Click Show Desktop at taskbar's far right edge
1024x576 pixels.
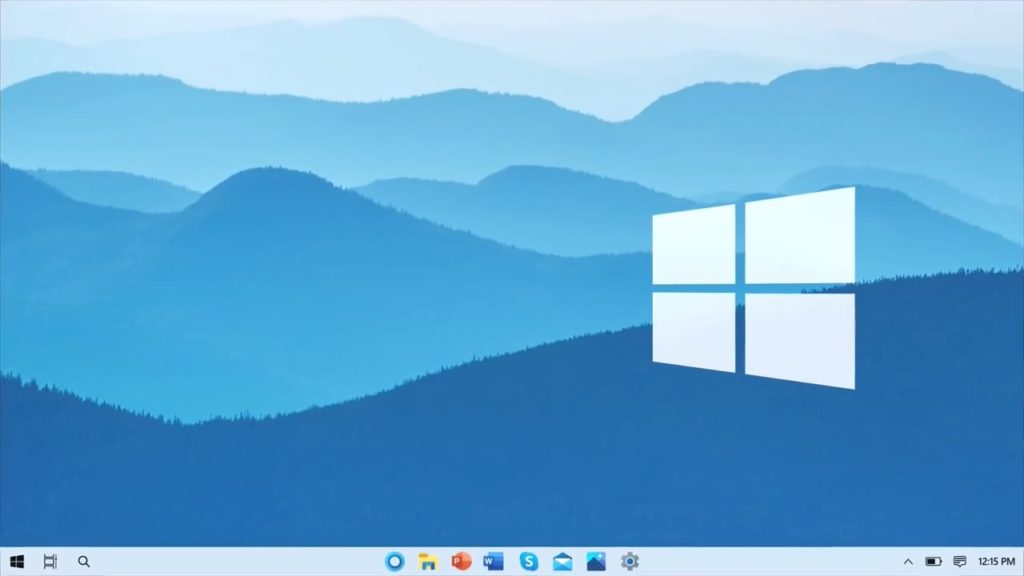(x=1021, y=562)
